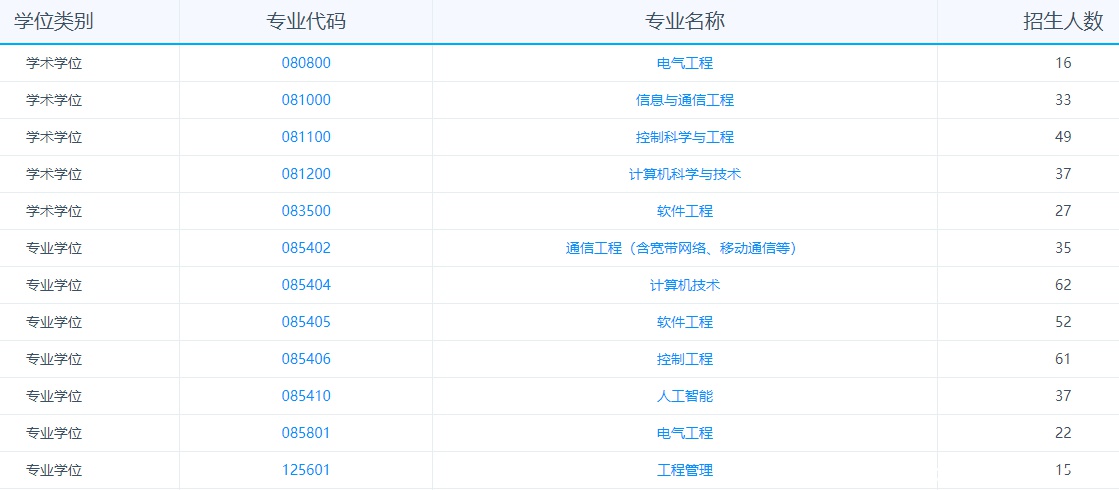The image size is (1119, 490).
Task: Click the major code 080800 link
Action: pos(306,63)
